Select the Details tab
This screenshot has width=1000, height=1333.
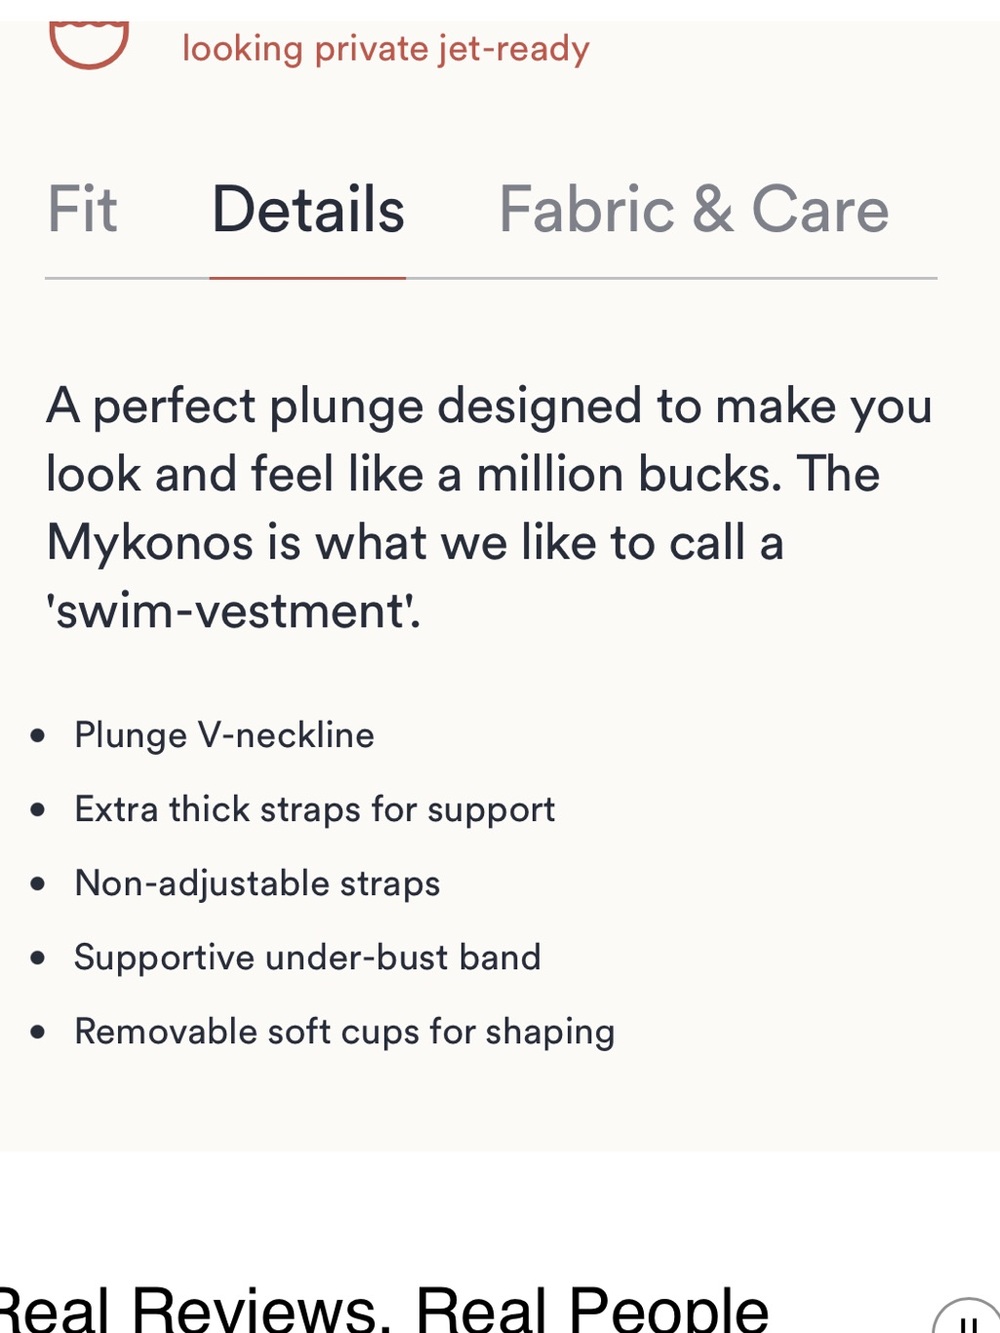[x=308, y=209]
